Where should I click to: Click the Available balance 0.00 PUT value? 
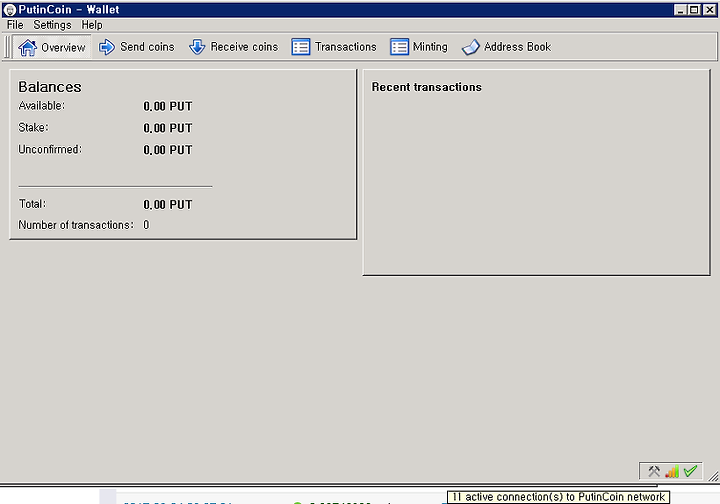(168, 106)
